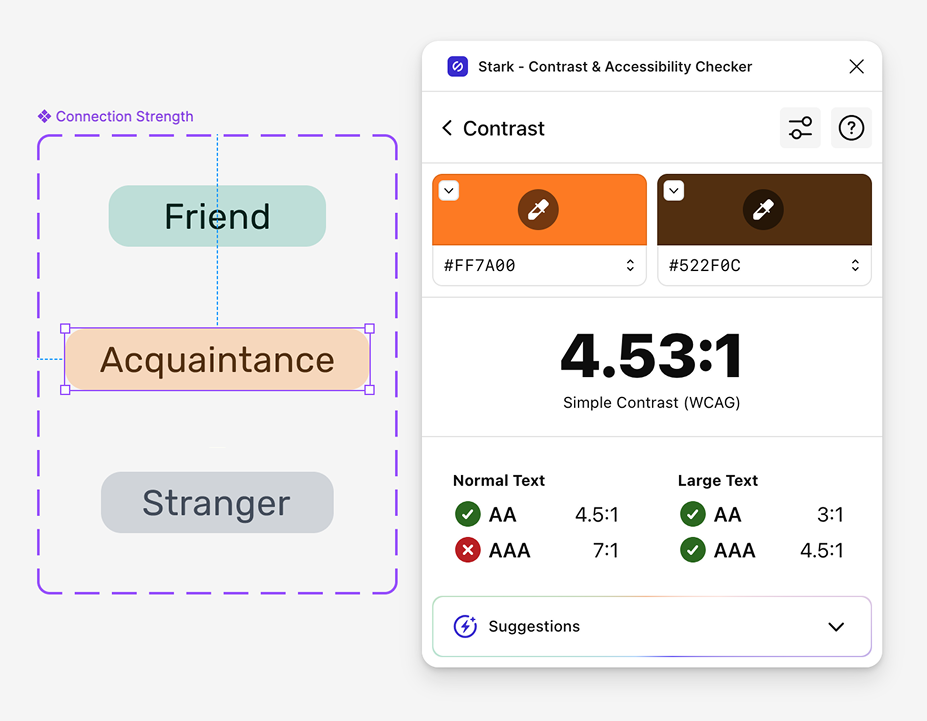Click the Connection Strength component label

[x=124, y=116]
